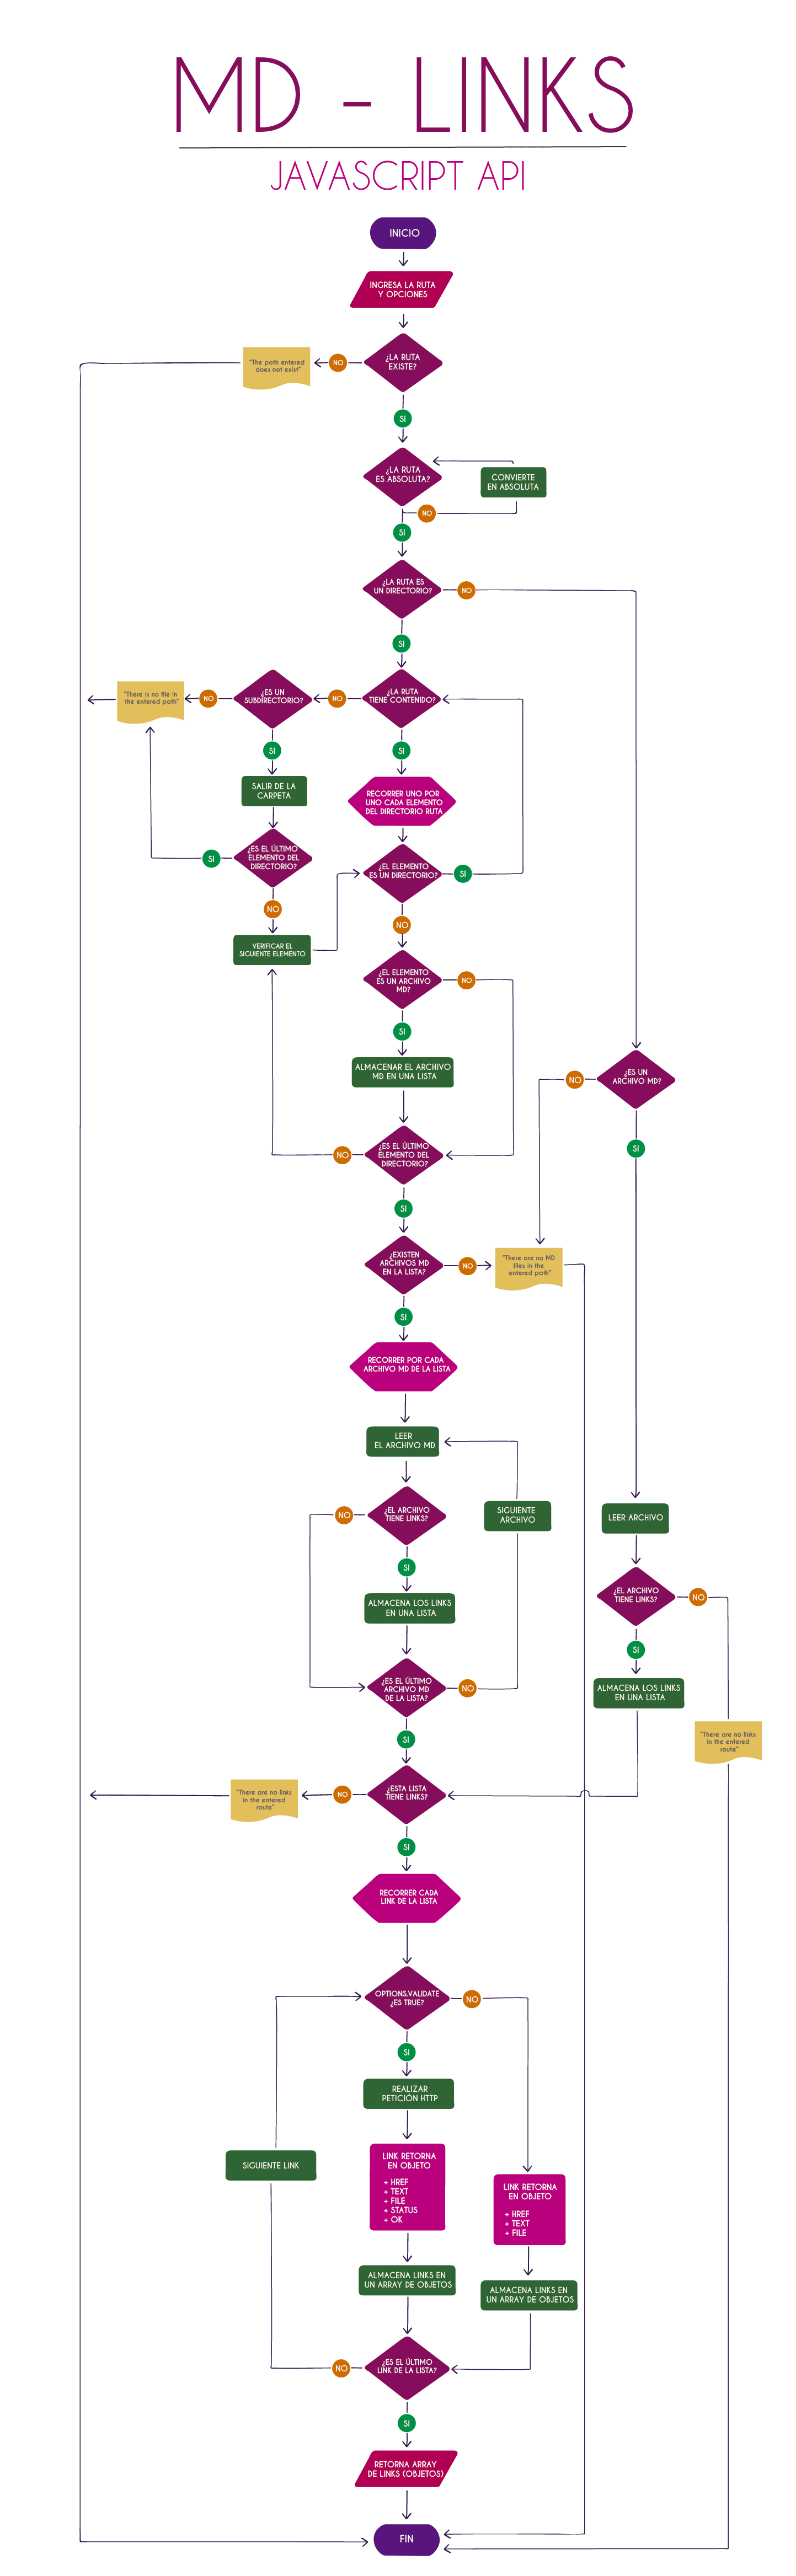Click 'OPTIONS.VALIDATE ¿ES TRUE?' decision diamond
Image resolution: width=796 pixels, height=2576 pixels.
(407, 1998)
